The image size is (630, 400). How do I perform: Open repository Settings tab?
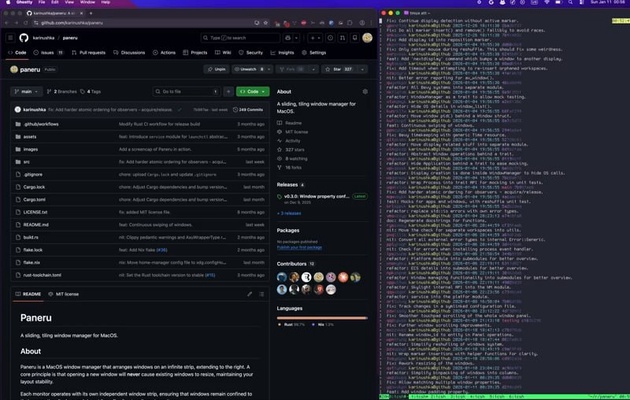click(314, 53)
